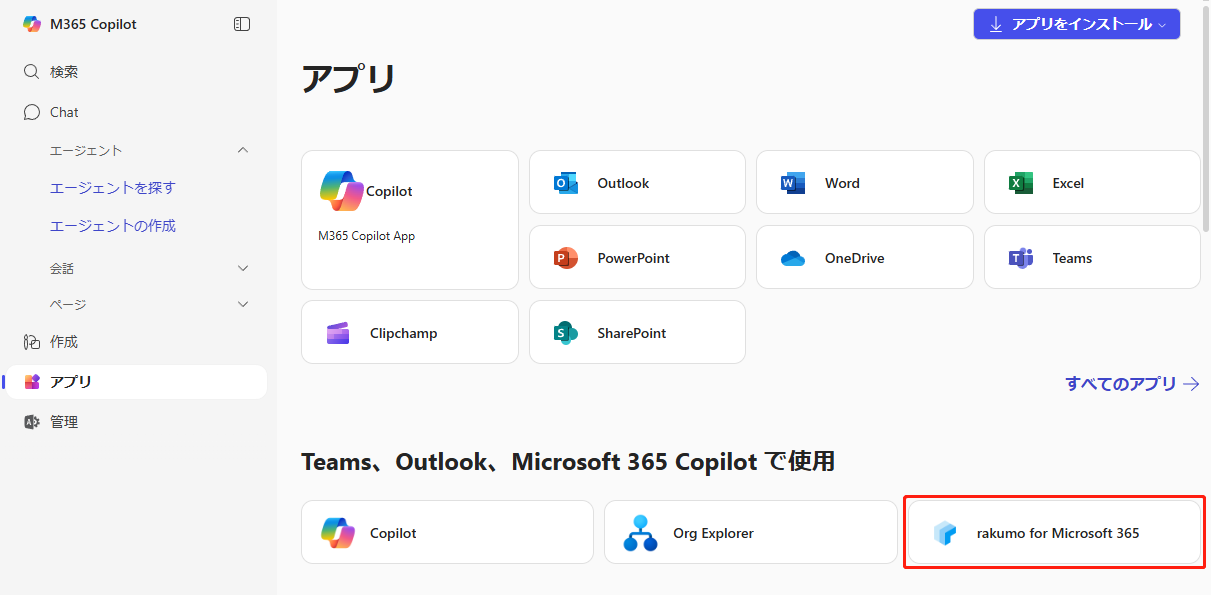Click the Org Explorer icon
Screen dimensions: 1211x595
click(x=640, y=533)
